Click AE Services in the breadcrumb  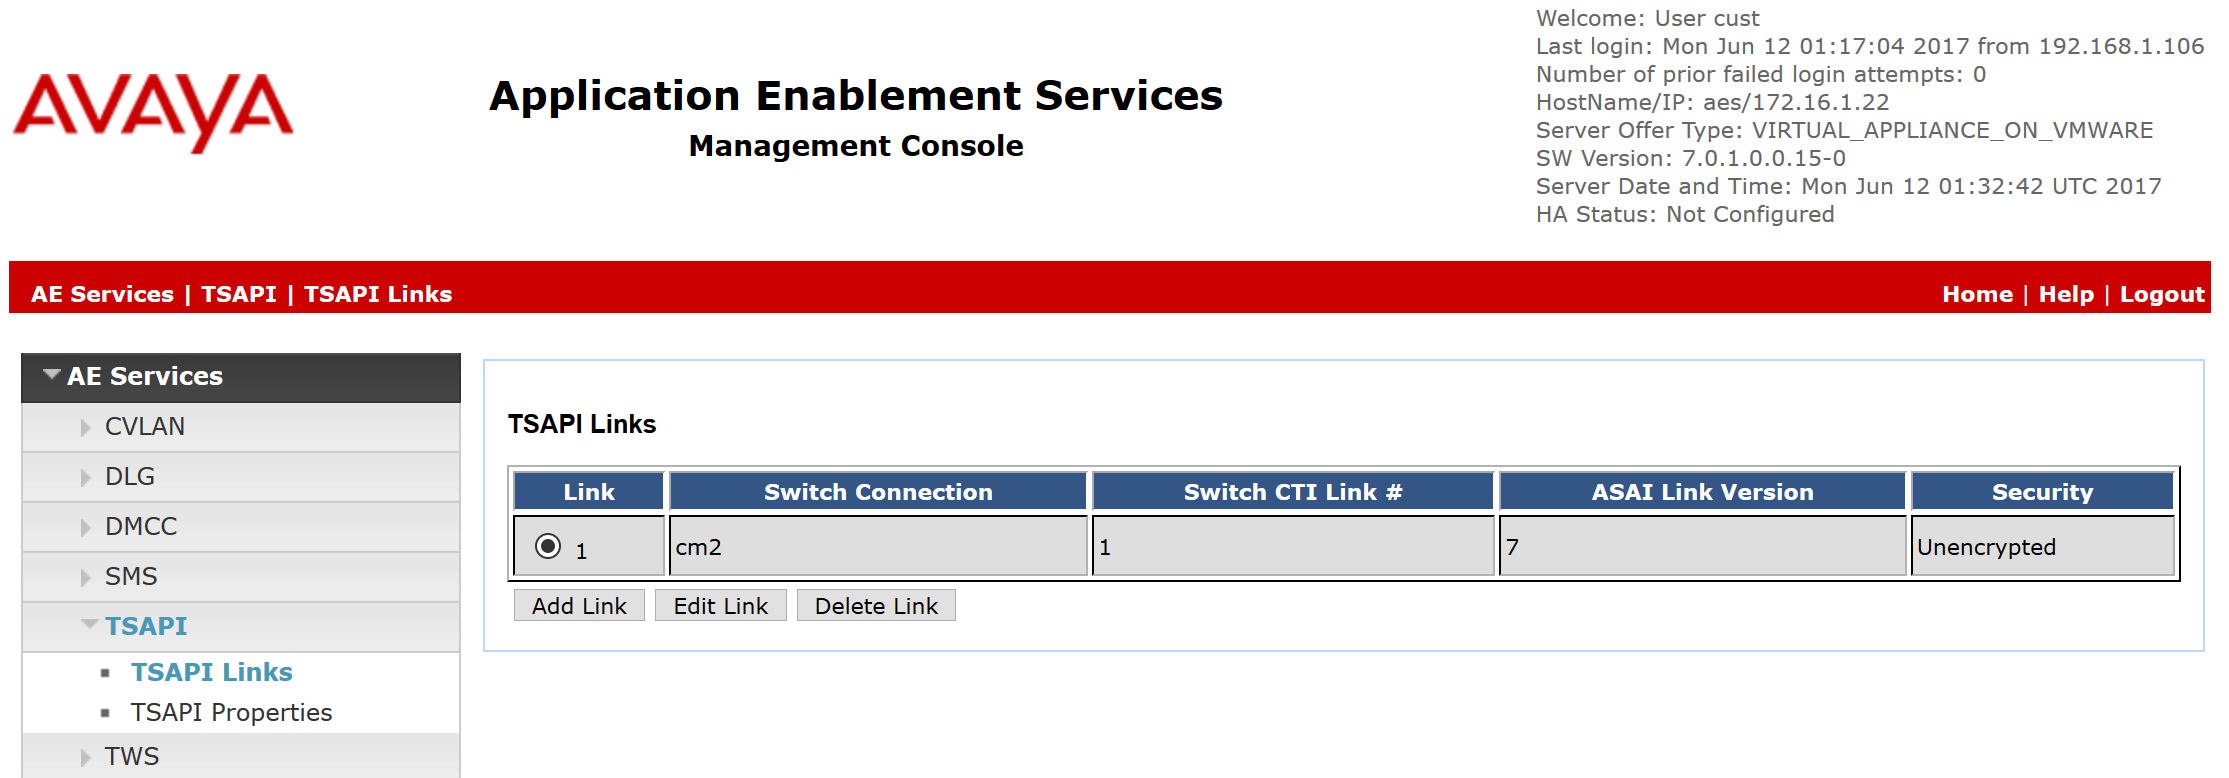[102, 294]
